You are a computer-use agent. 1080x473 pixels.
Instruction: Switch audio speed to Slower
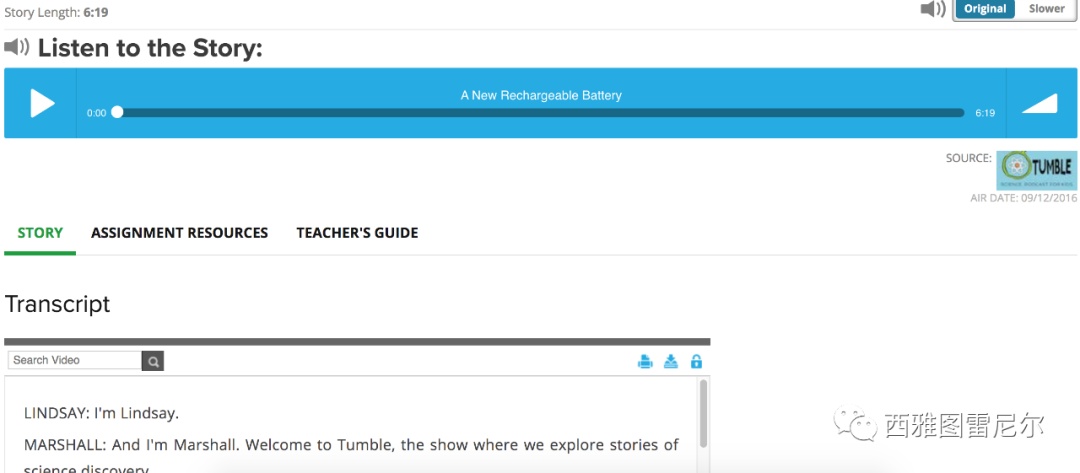tap(1047, 9)
